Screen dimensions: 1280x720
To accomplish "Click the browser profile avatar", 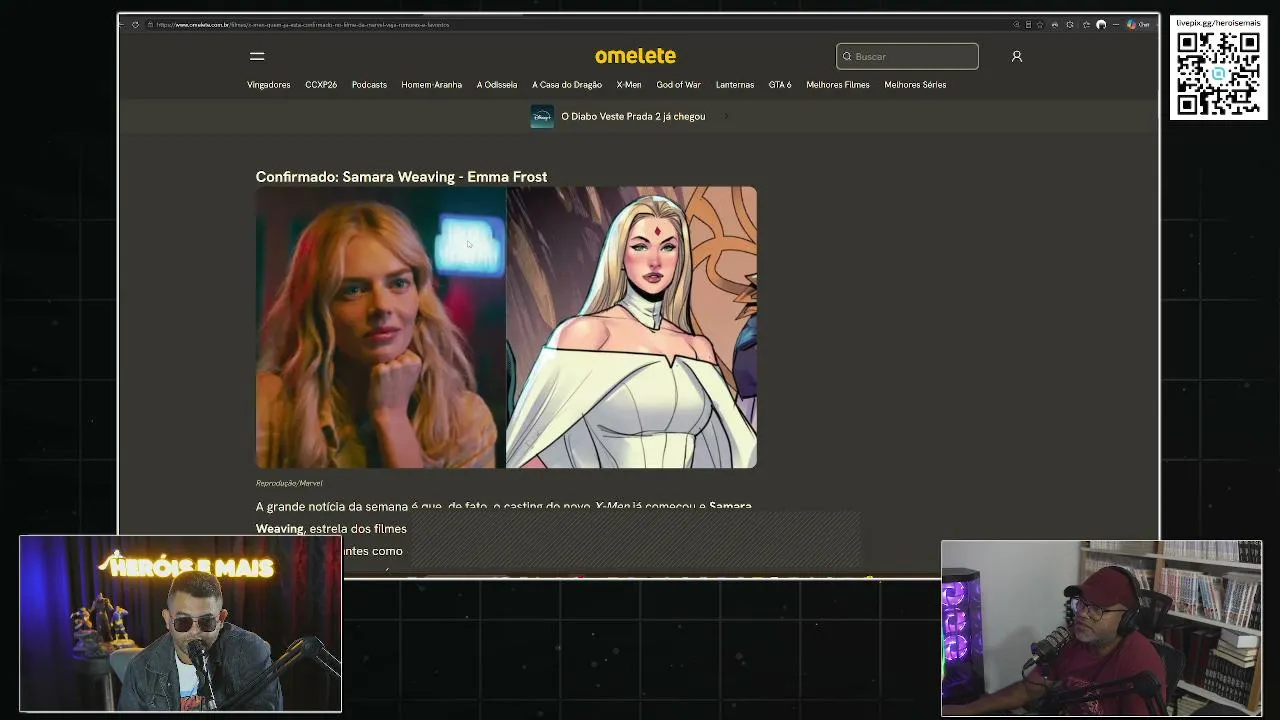I will [x=1101, y=25].
